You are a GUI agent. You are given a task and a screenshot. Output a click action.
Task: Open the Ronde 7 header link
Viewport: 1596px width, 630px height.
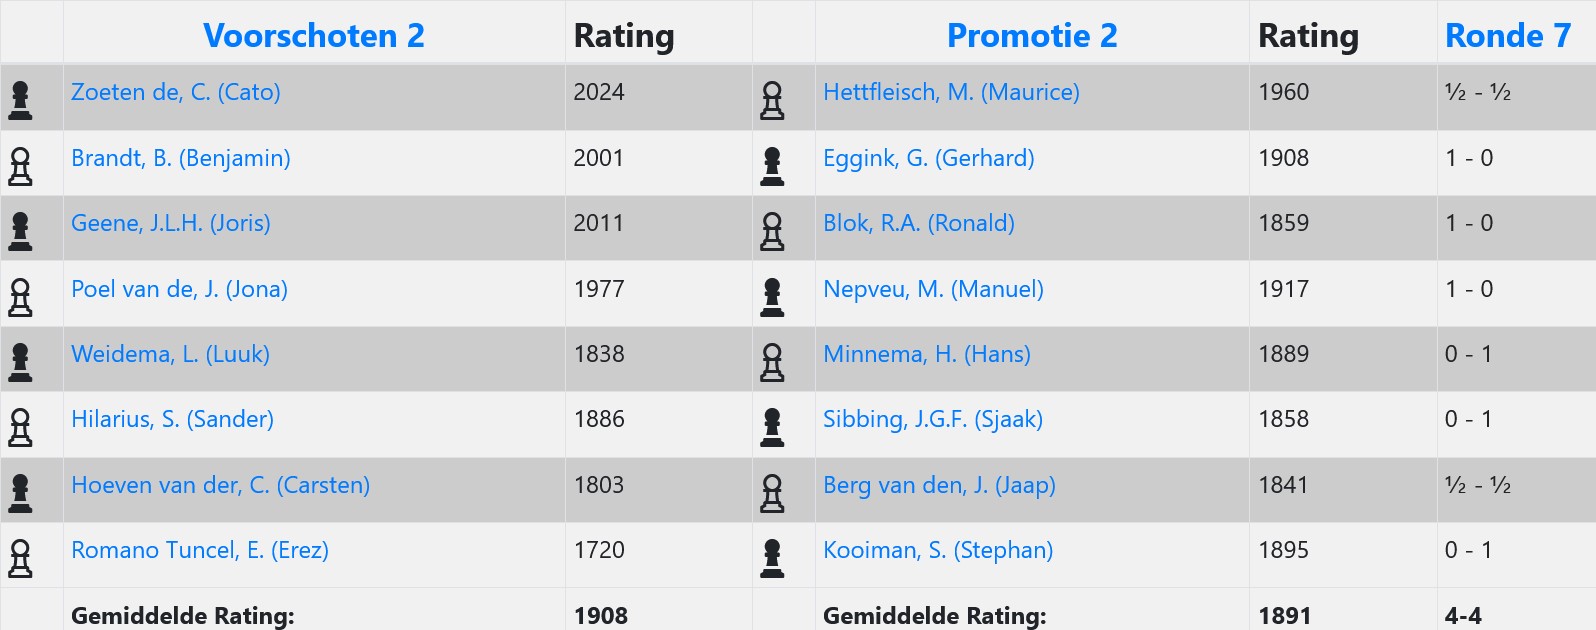pos(1508,36)
